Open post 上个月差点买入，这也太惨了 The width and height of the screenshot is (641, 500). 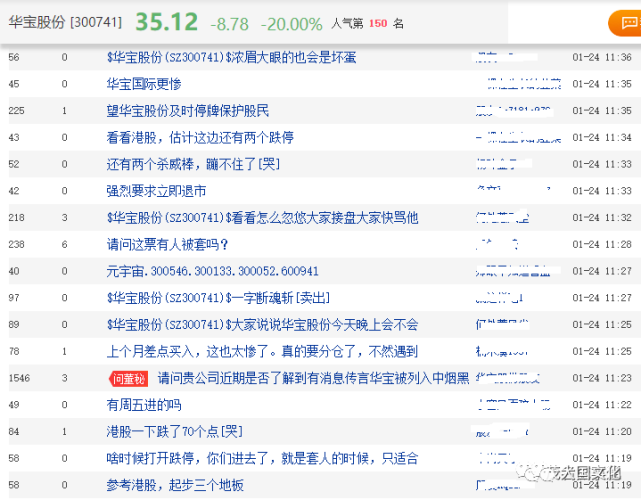point(262,352)
